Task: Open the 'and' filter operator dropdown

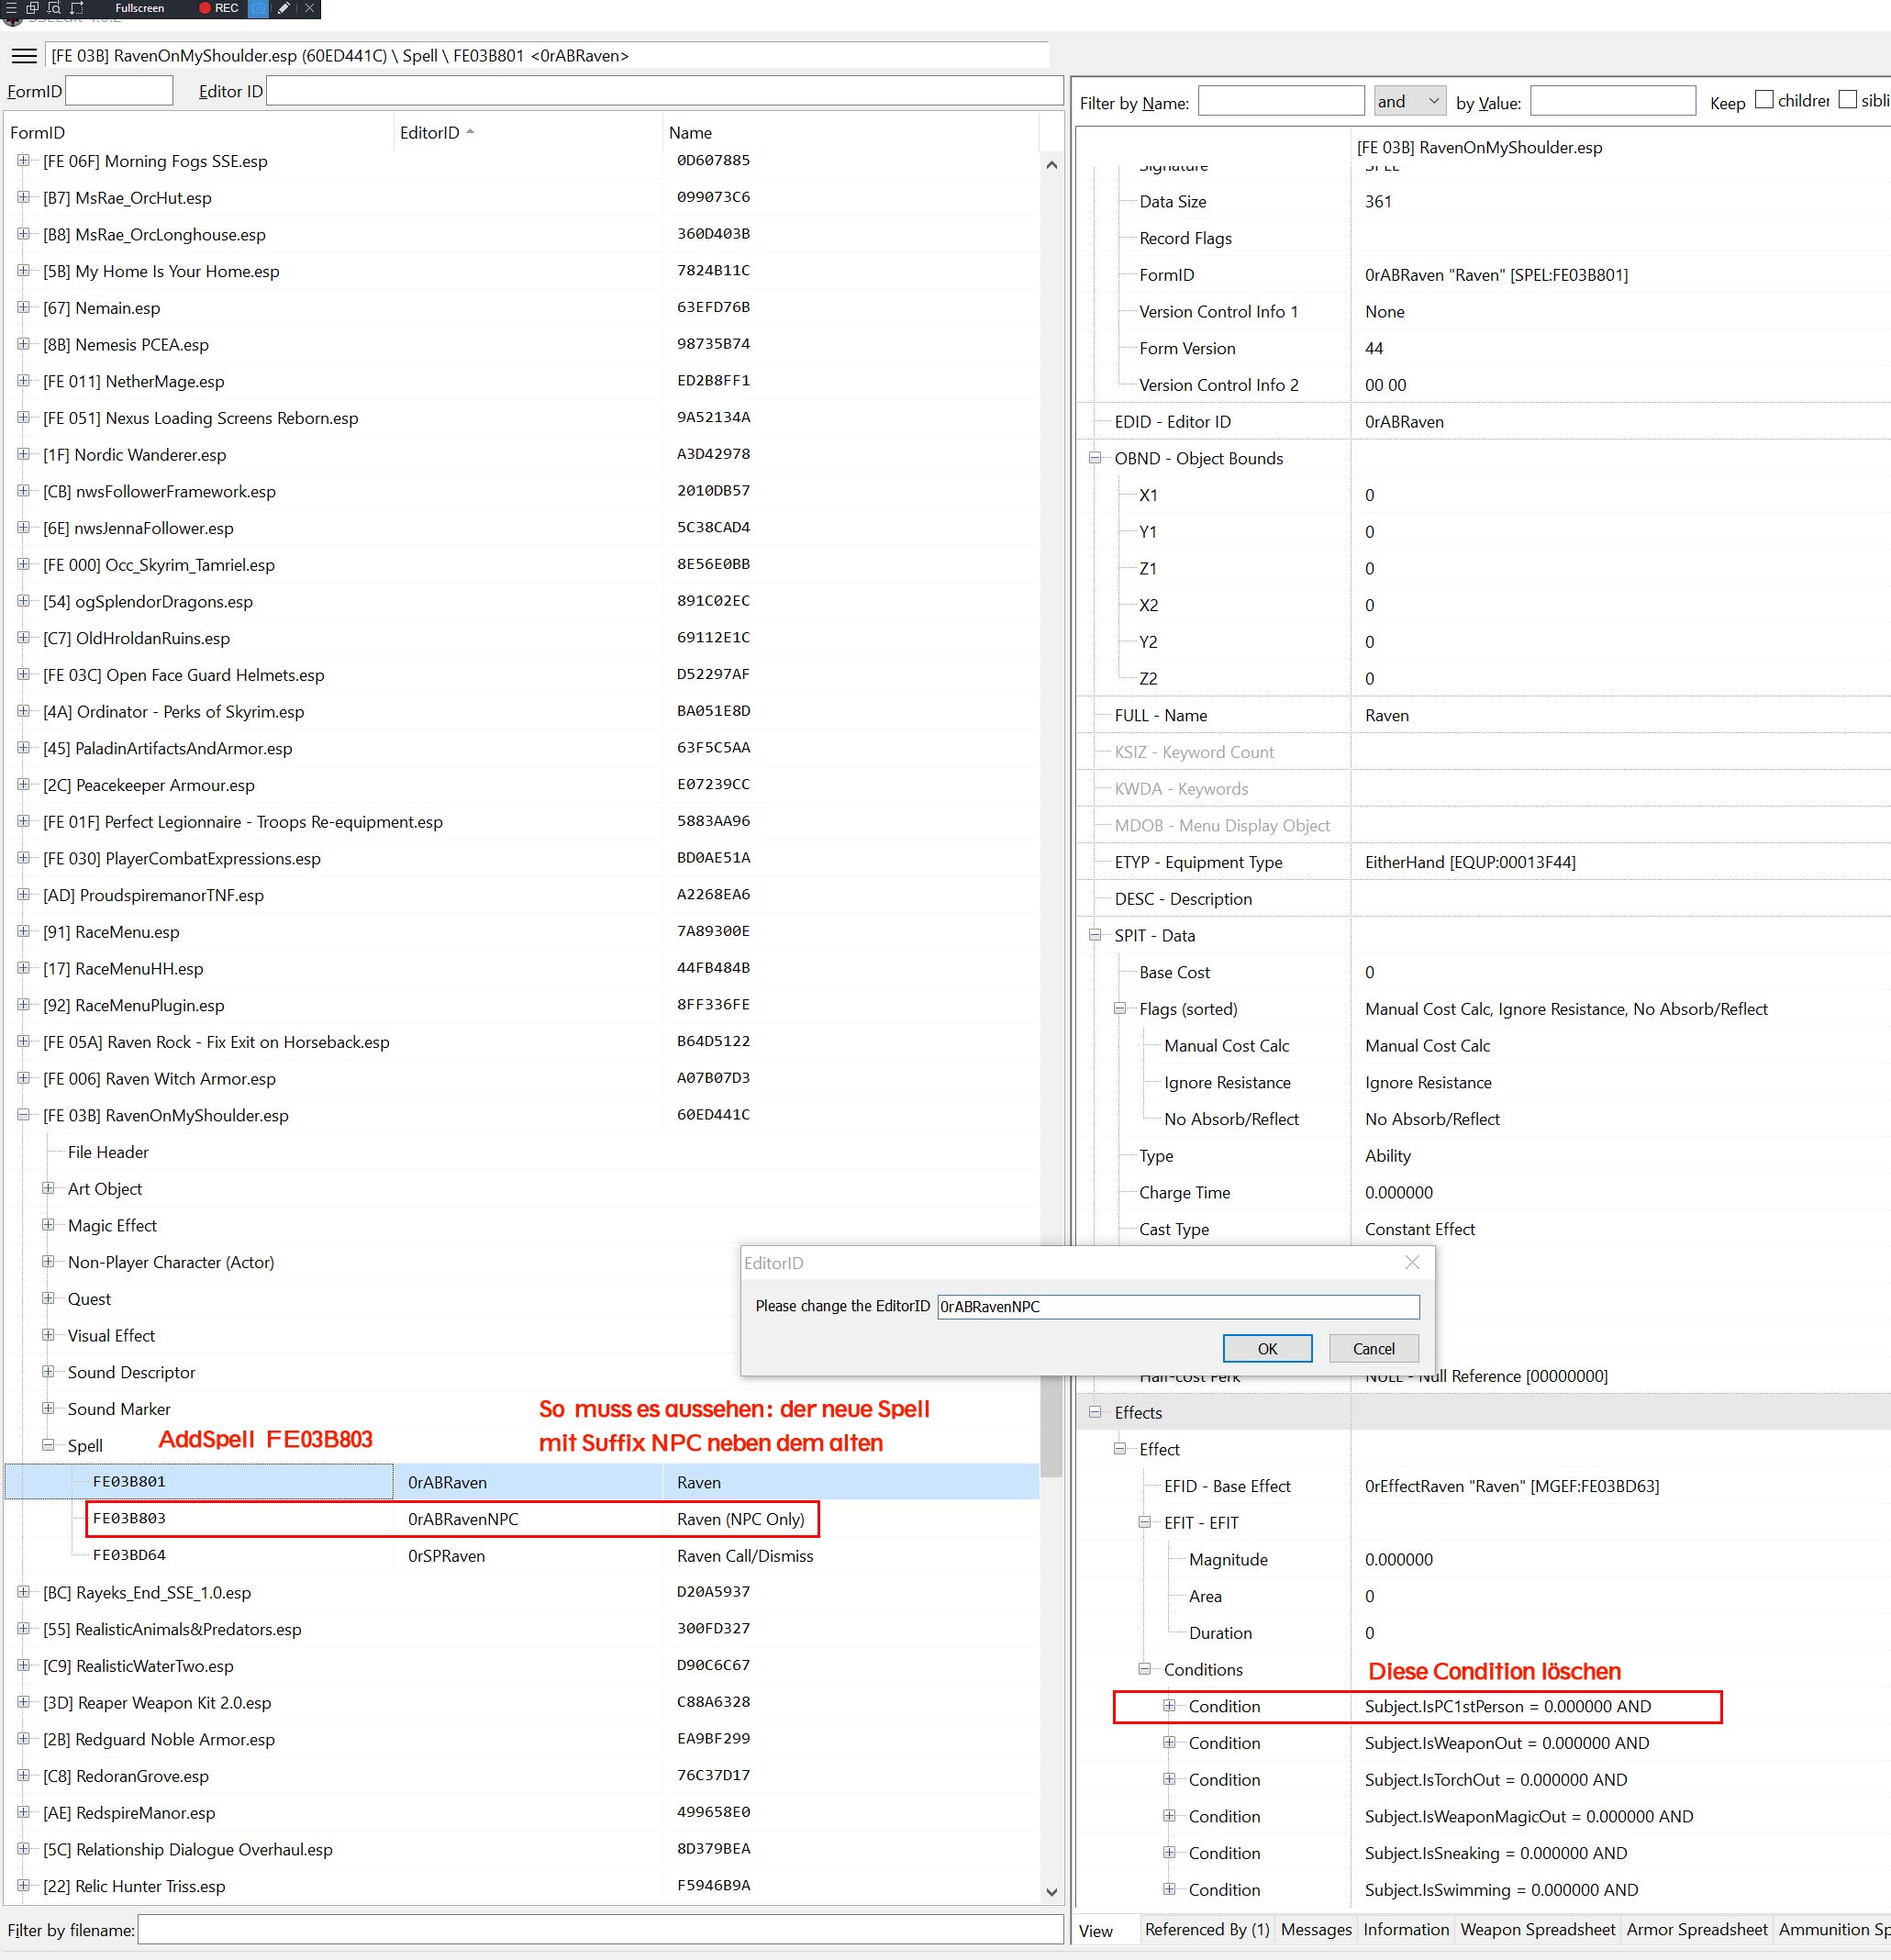Action: (1408, 101)
